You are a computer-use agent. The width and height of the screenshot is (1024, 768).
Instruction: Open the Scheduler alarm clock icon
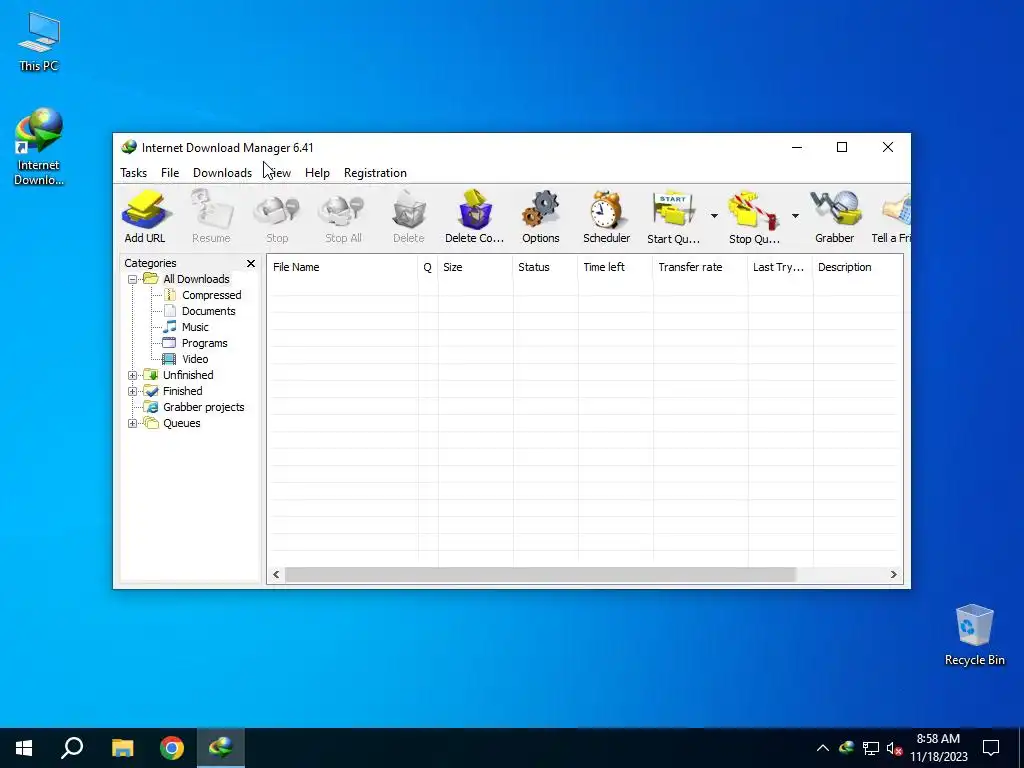[606, 210]
